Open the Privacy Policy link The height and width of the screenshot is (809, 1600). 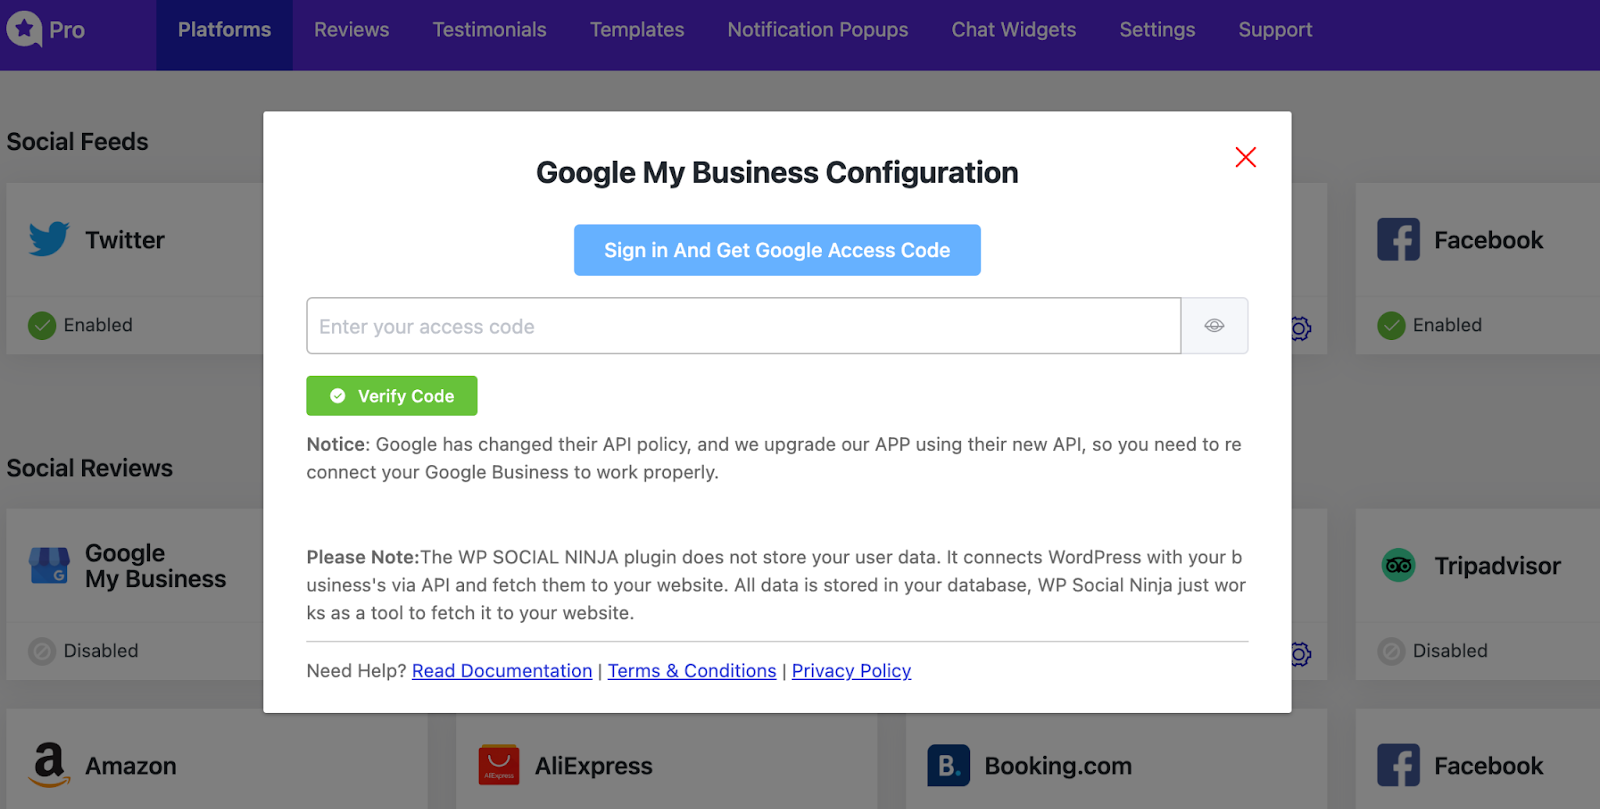(851, 671)
